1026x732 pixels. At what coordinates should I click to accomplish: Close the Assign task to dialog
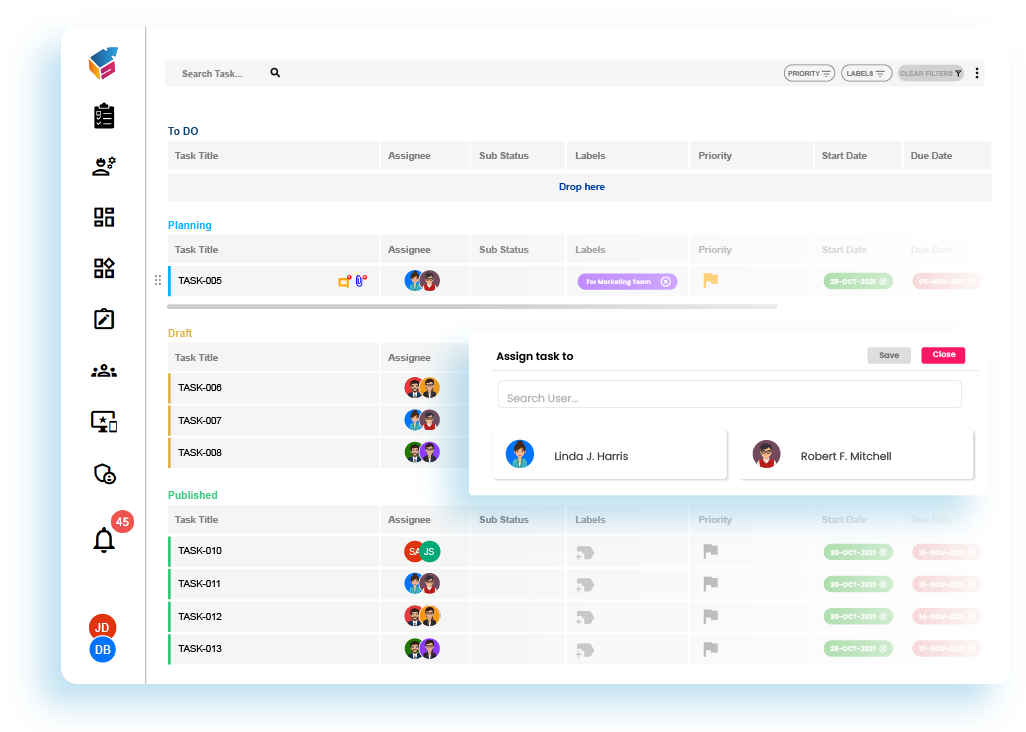tap(944, 355)
